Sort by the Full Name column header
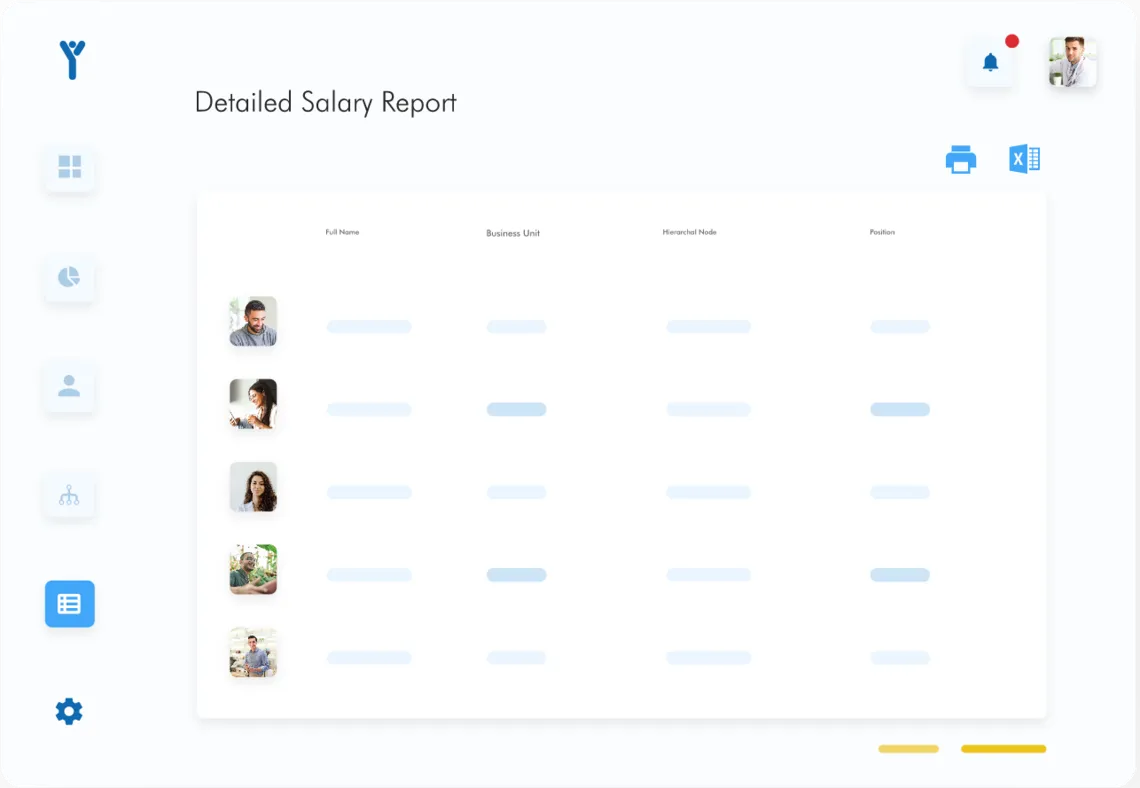Screen dimensions: 1140x788 pyautogui.click(x=342, y=232)
